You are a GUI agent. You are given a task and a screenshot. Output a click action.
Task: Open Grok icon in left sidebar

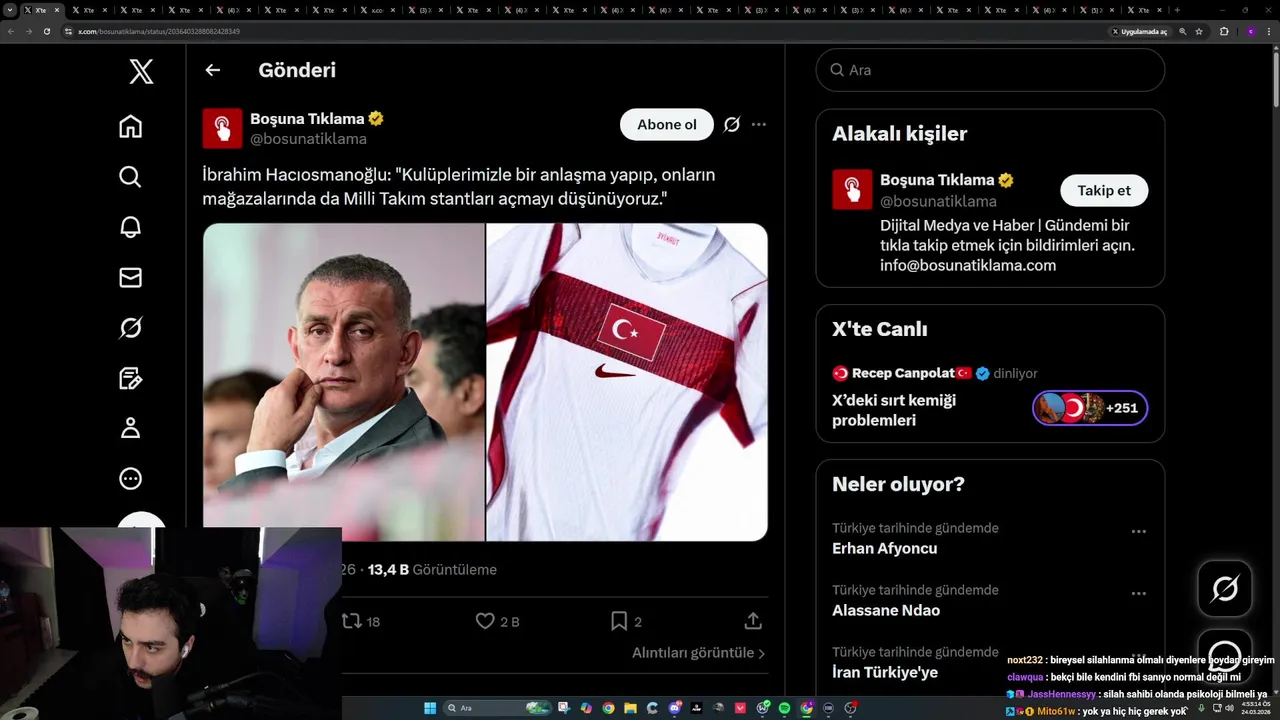(x=130, y=327)
